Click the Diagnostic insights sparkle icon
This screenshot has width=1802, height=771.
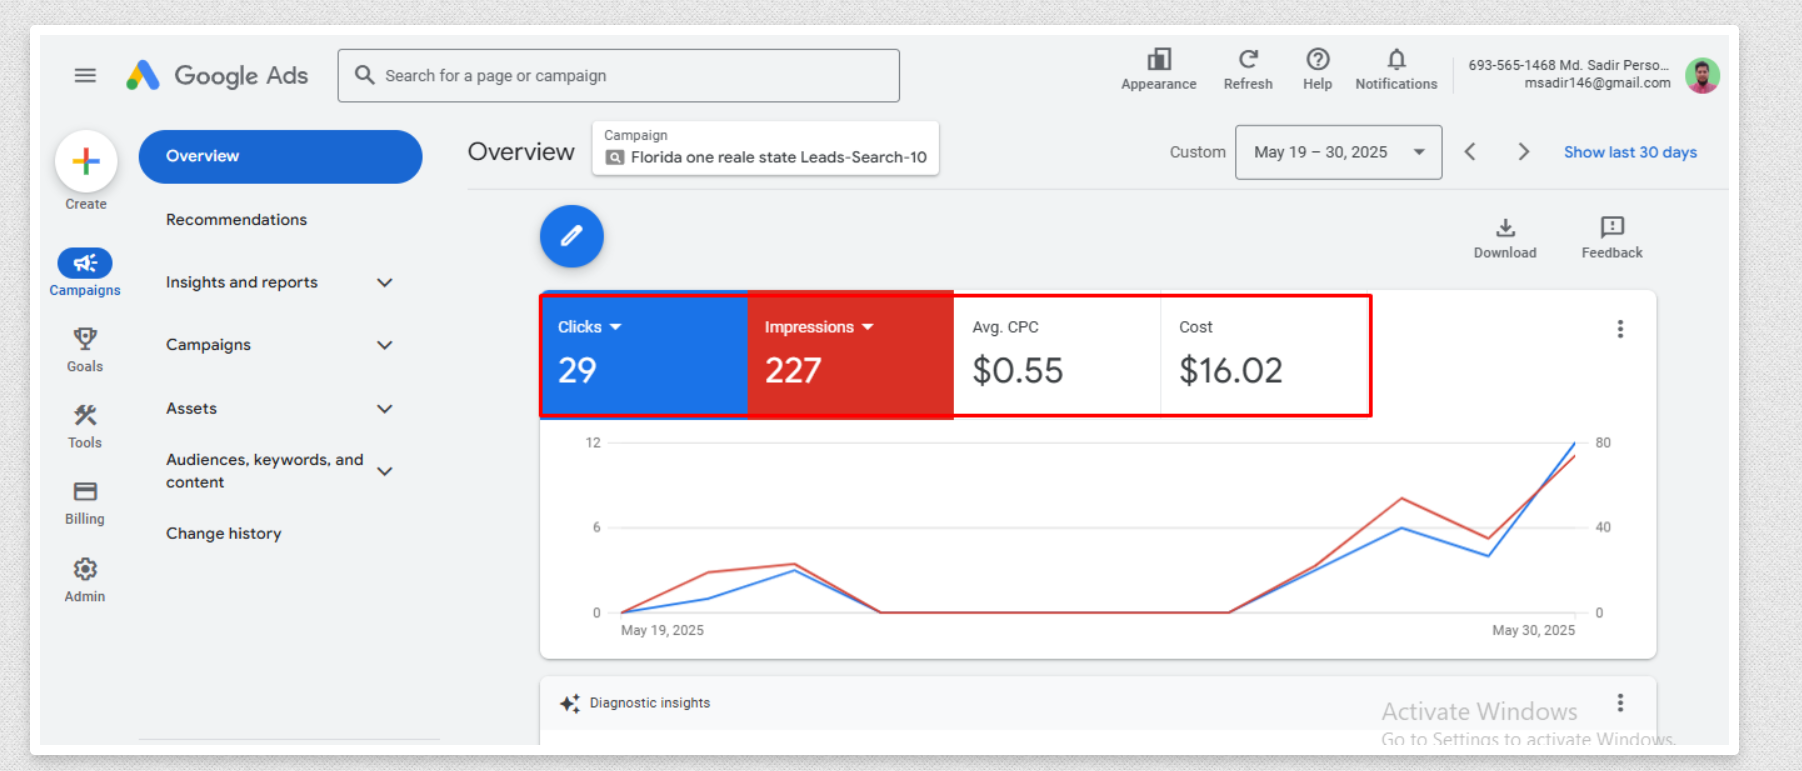tap(570, 703)
